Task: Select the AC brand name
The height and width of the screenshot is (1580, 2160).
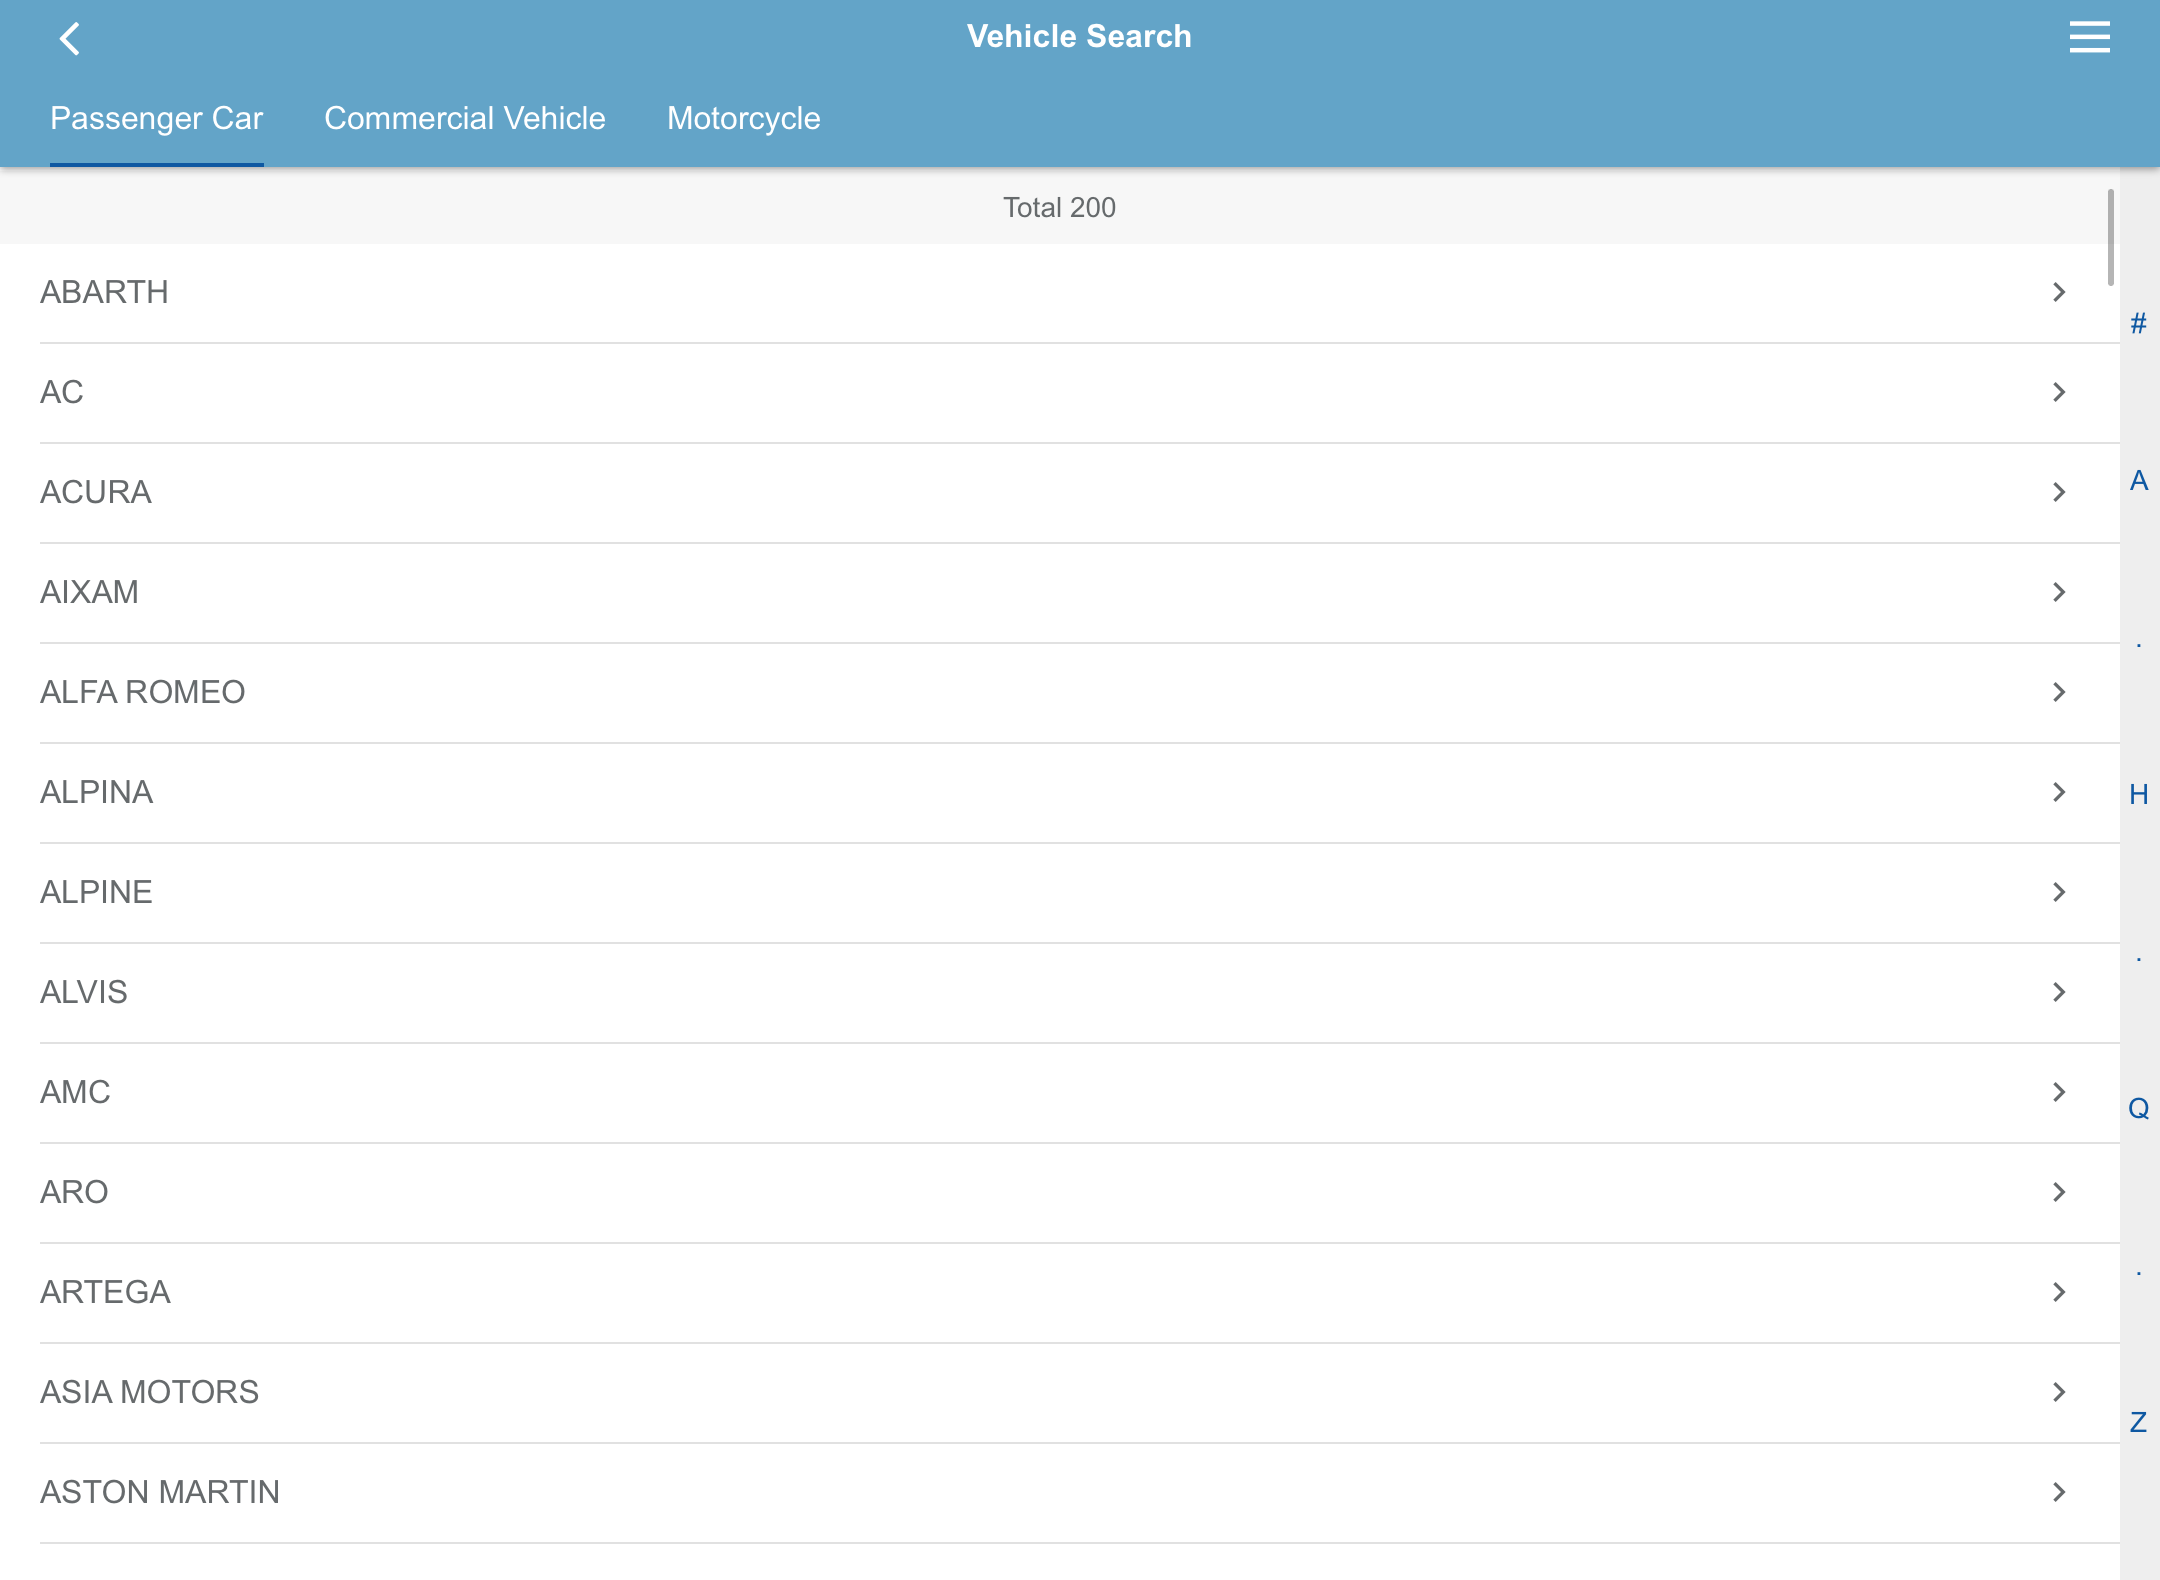Action: click(62, 392)
